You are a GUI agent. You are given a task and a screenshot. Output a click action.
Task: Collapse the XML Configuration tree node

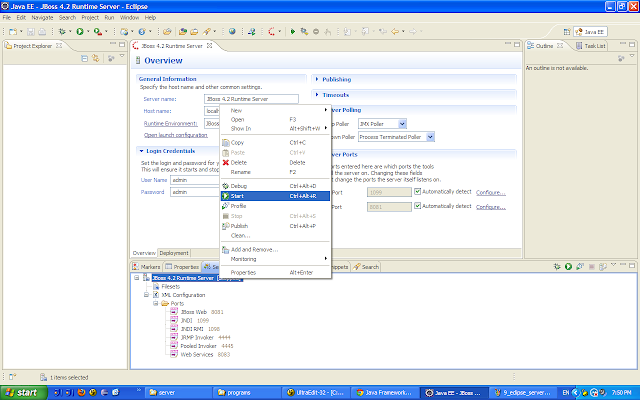(x=146, y=295)
